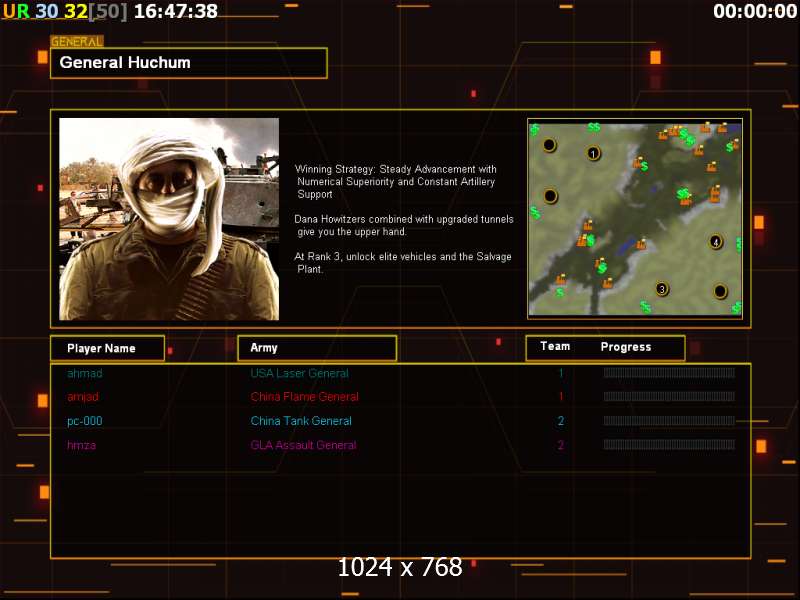This screenshot has height=600, width=800.
Task: Click the 00:00:00 elapsed timer
Action: coord(755,11)
